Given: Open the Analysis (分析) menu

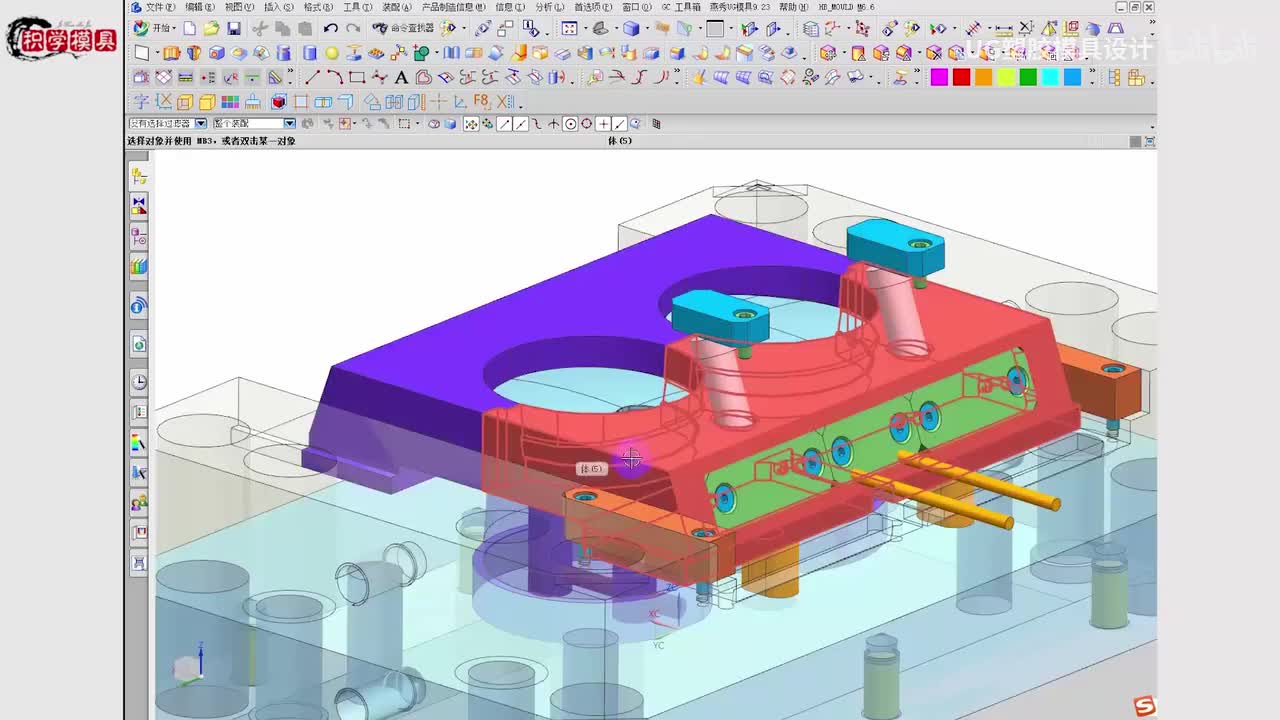Looking at the screenshot, I should click(550, 7).
